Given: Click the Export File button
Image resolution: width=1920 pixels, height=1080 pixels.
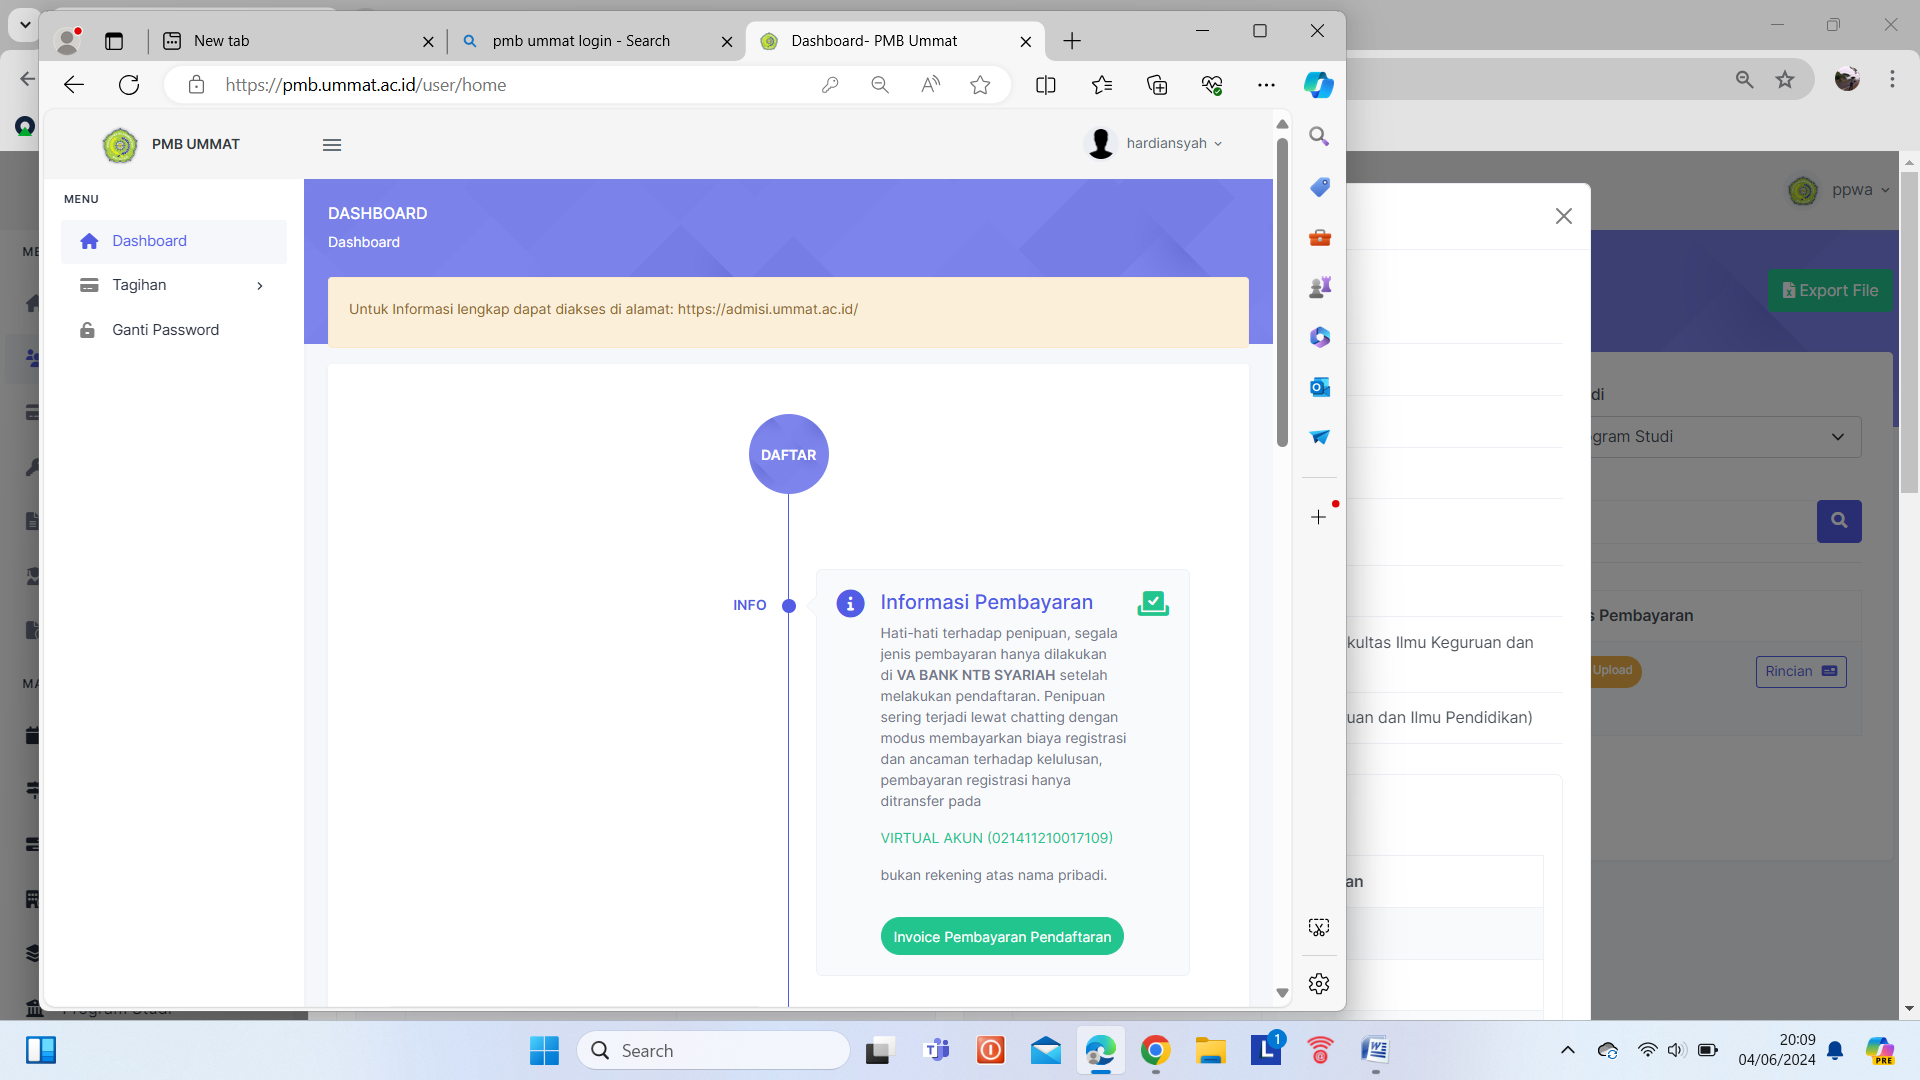Looking at the screenshot, I should pos(1829,291).
